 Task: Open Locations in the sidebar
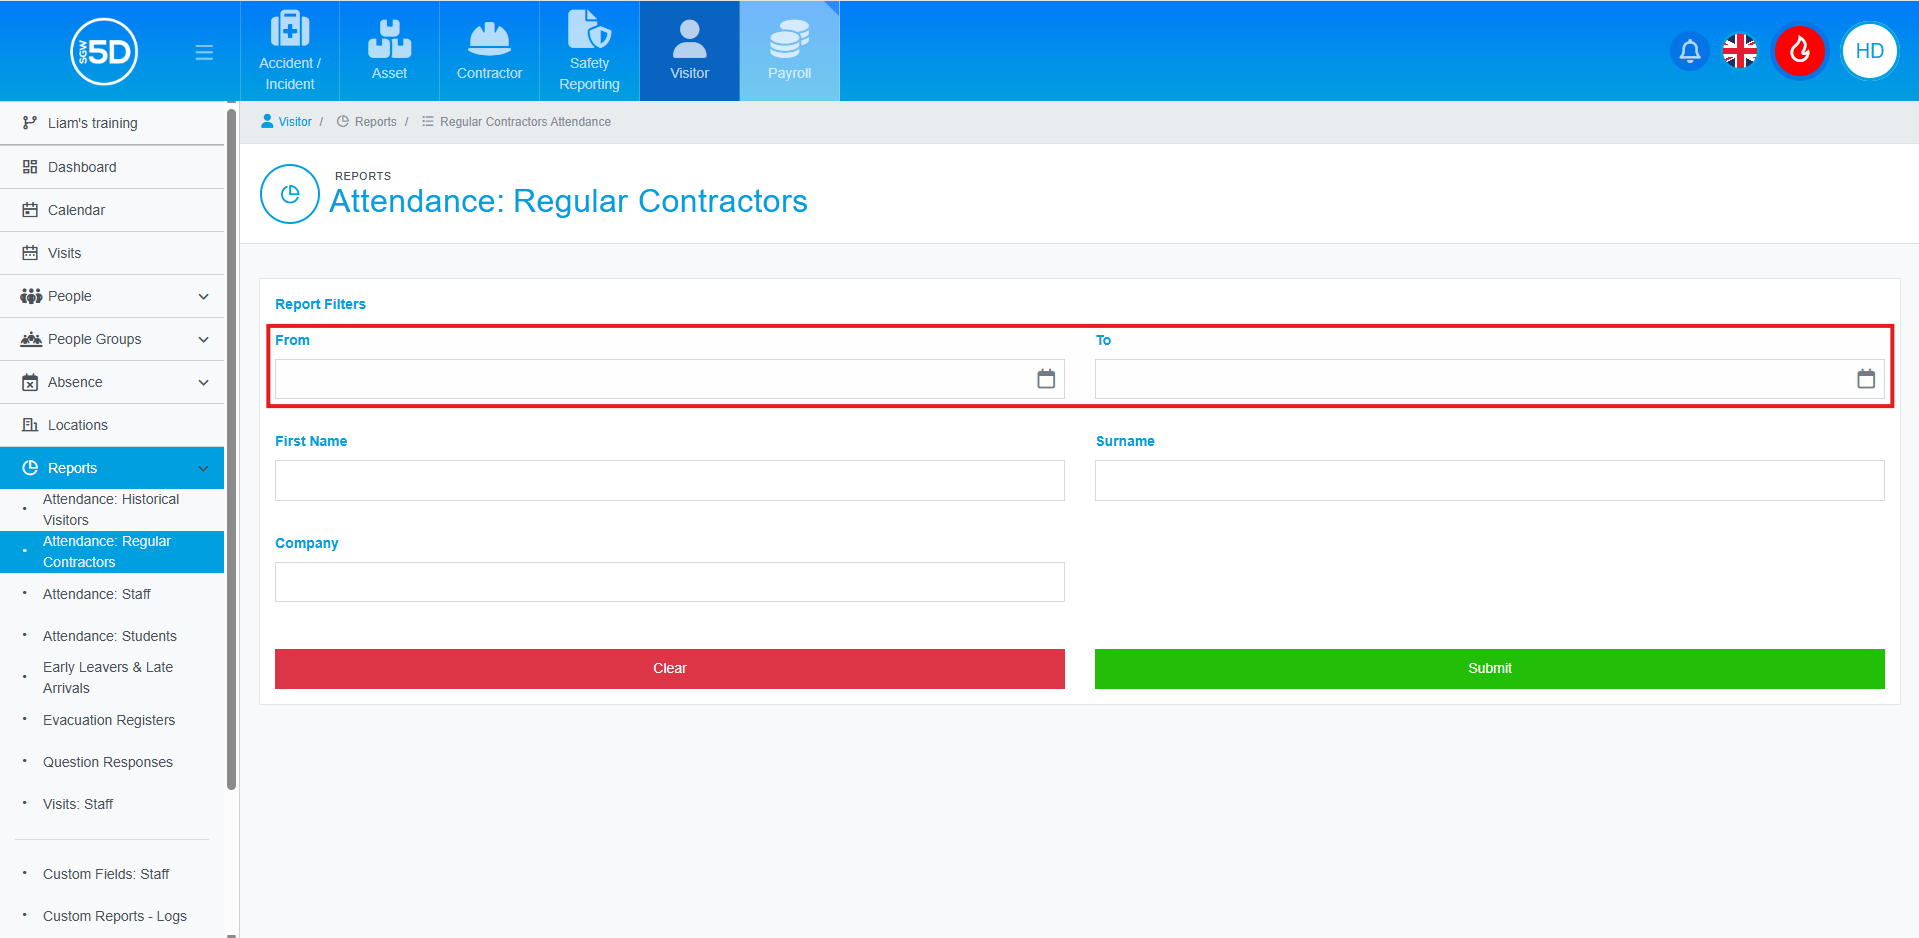112,425
